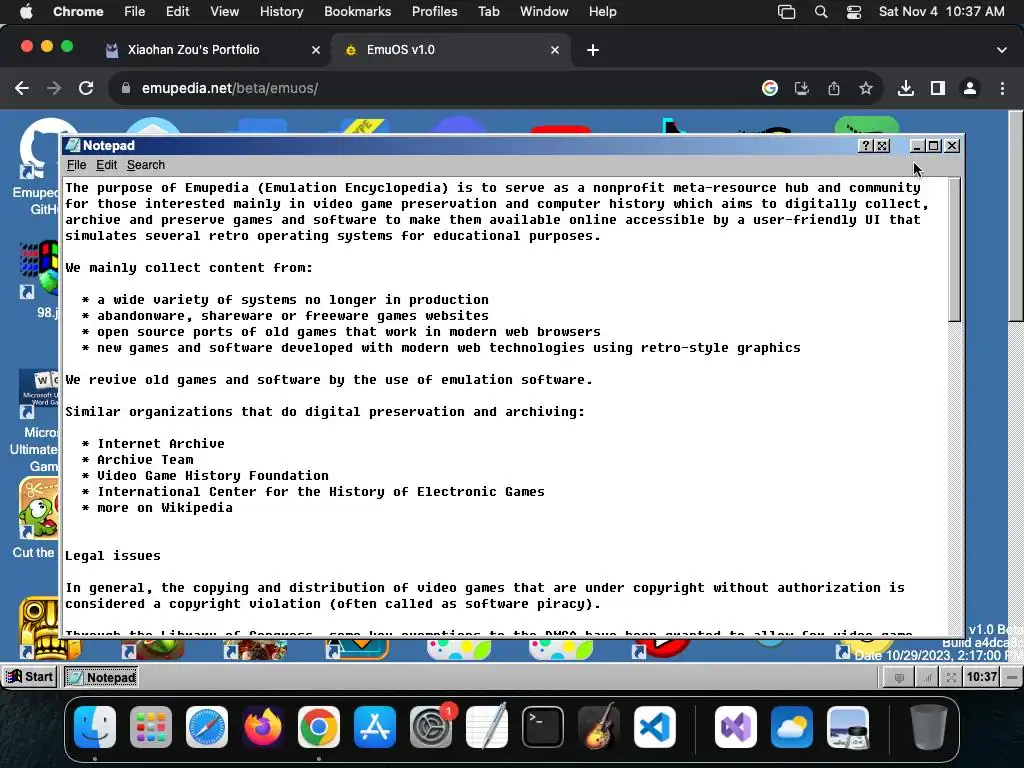The height and width of the screenshot is (768, 1024).
Task: Open Chrome profile menu
Action: pos(970,88)
